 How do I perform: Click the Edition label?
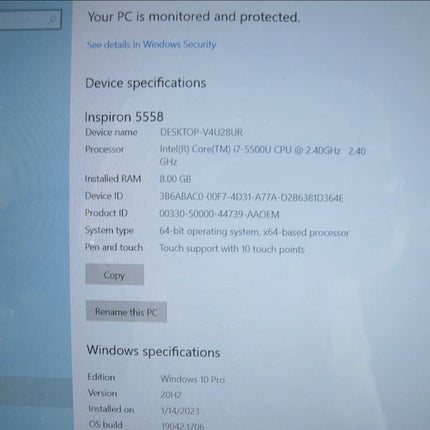[101, 377]
